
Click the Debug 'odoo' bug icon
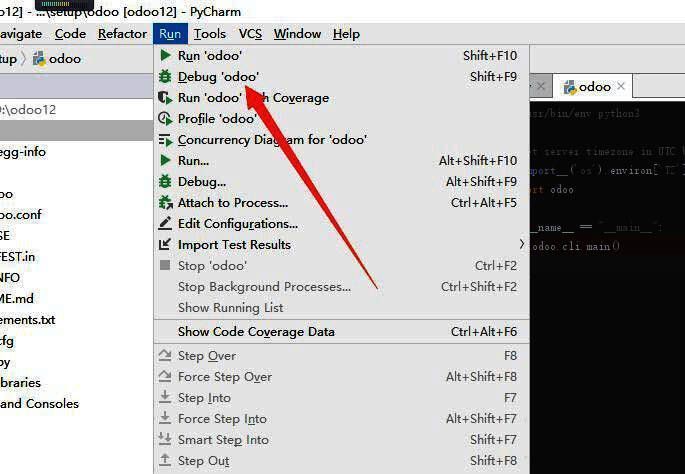tap(166, 77)
